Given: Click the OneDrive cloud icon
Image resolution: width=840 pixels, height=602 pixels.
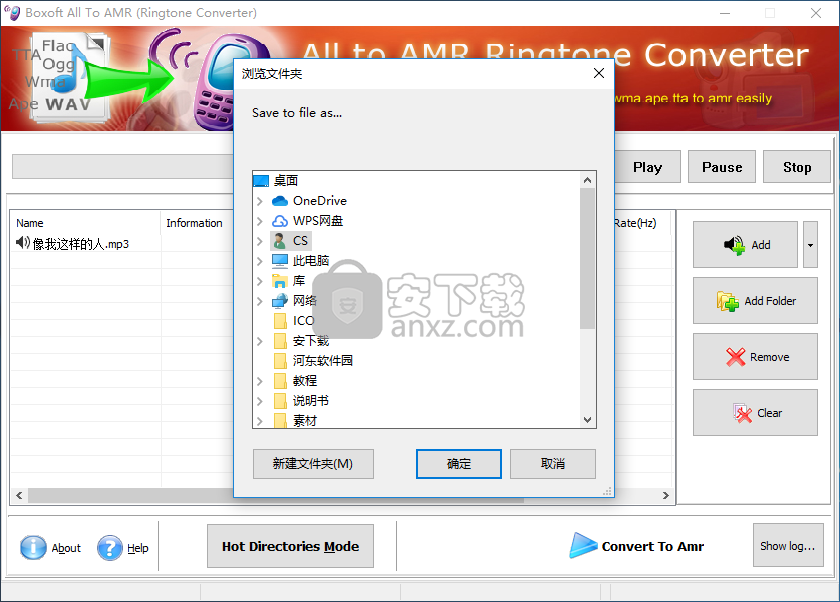Looking at the screenshot, I should click(x=280, y=201).
